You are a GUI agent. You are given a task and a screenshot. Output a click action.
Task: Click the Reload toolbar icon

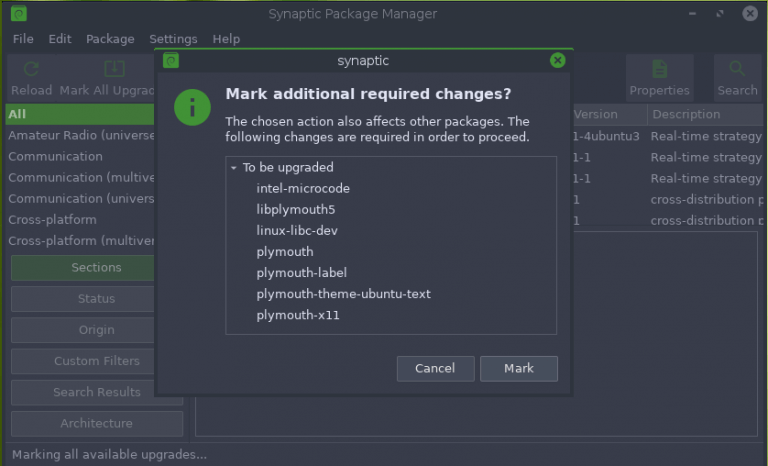coord(31,69)
